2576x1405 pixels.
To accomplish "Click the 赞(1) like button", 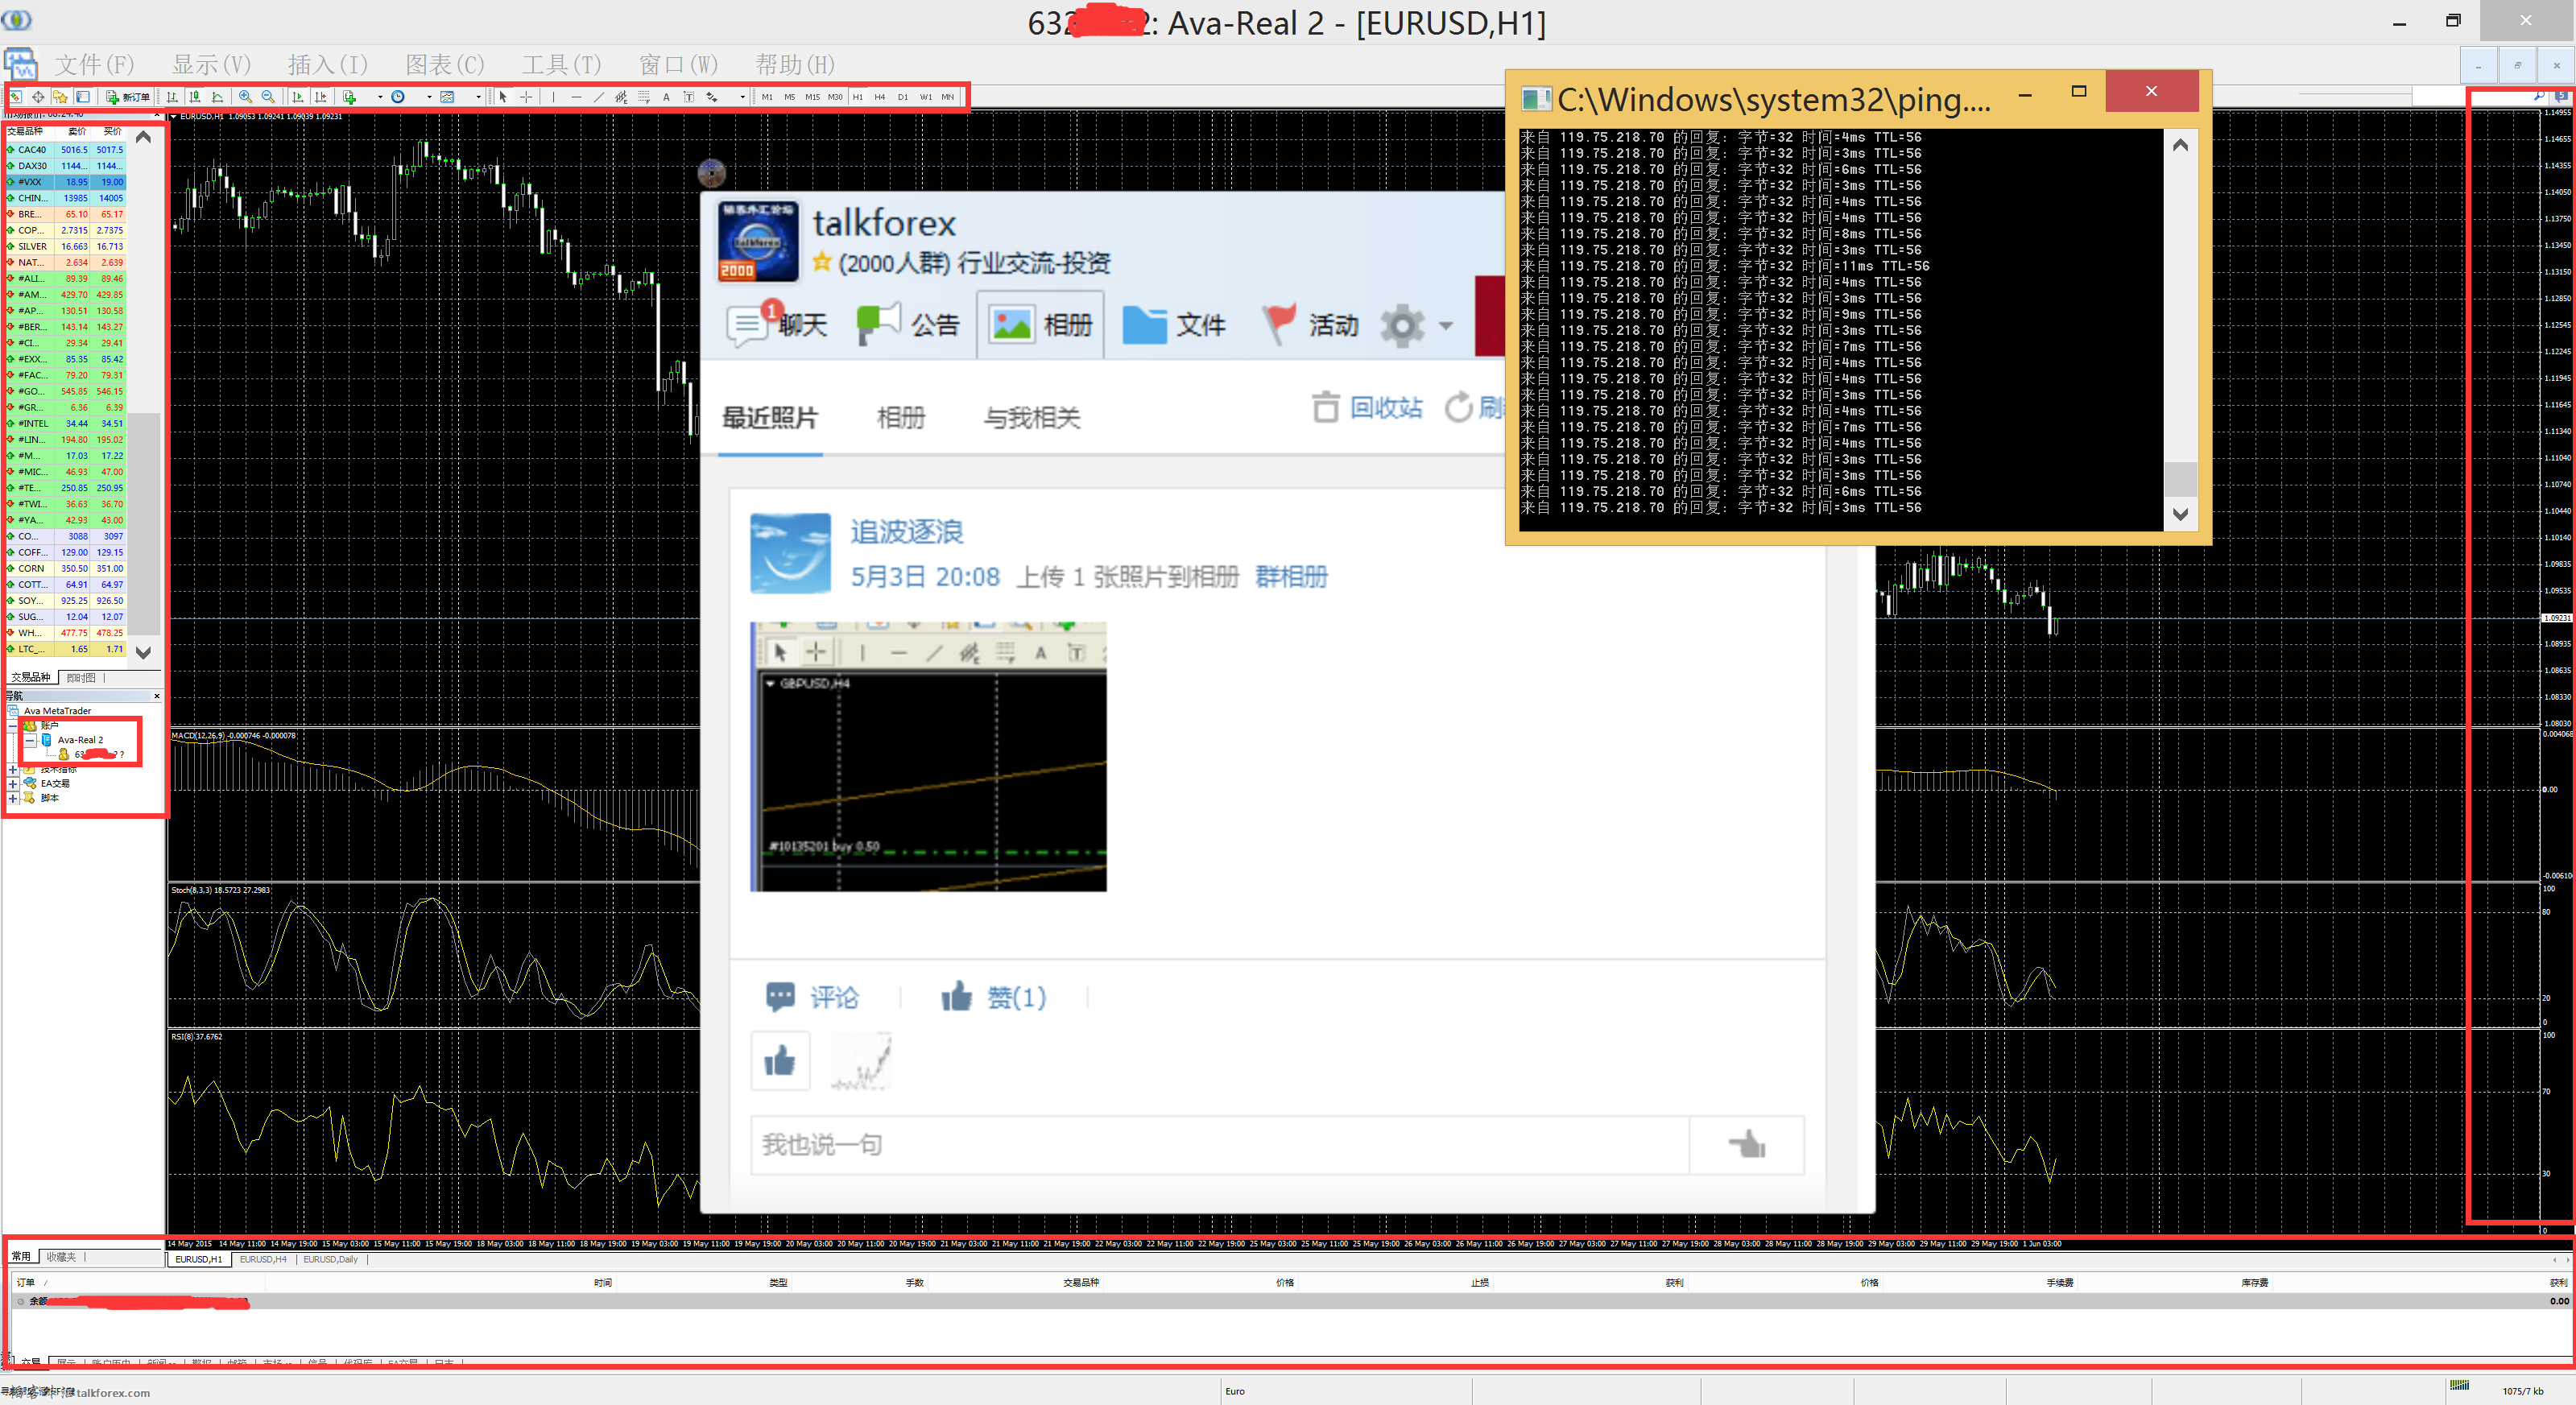I will [x=993, y=996].
